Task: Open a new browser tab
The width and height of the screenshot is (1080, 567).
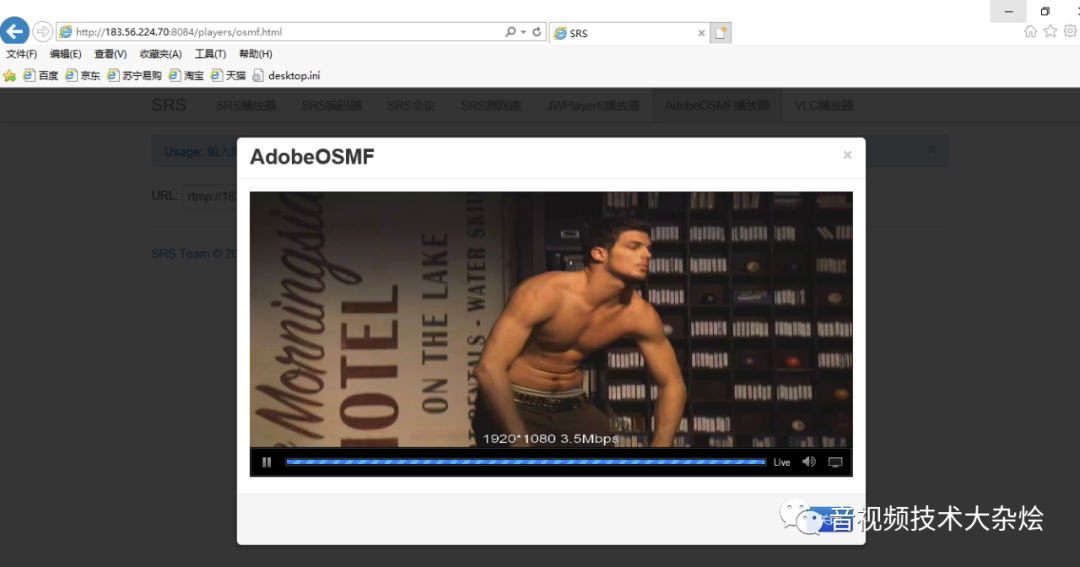Action: (x=721, y=33)
